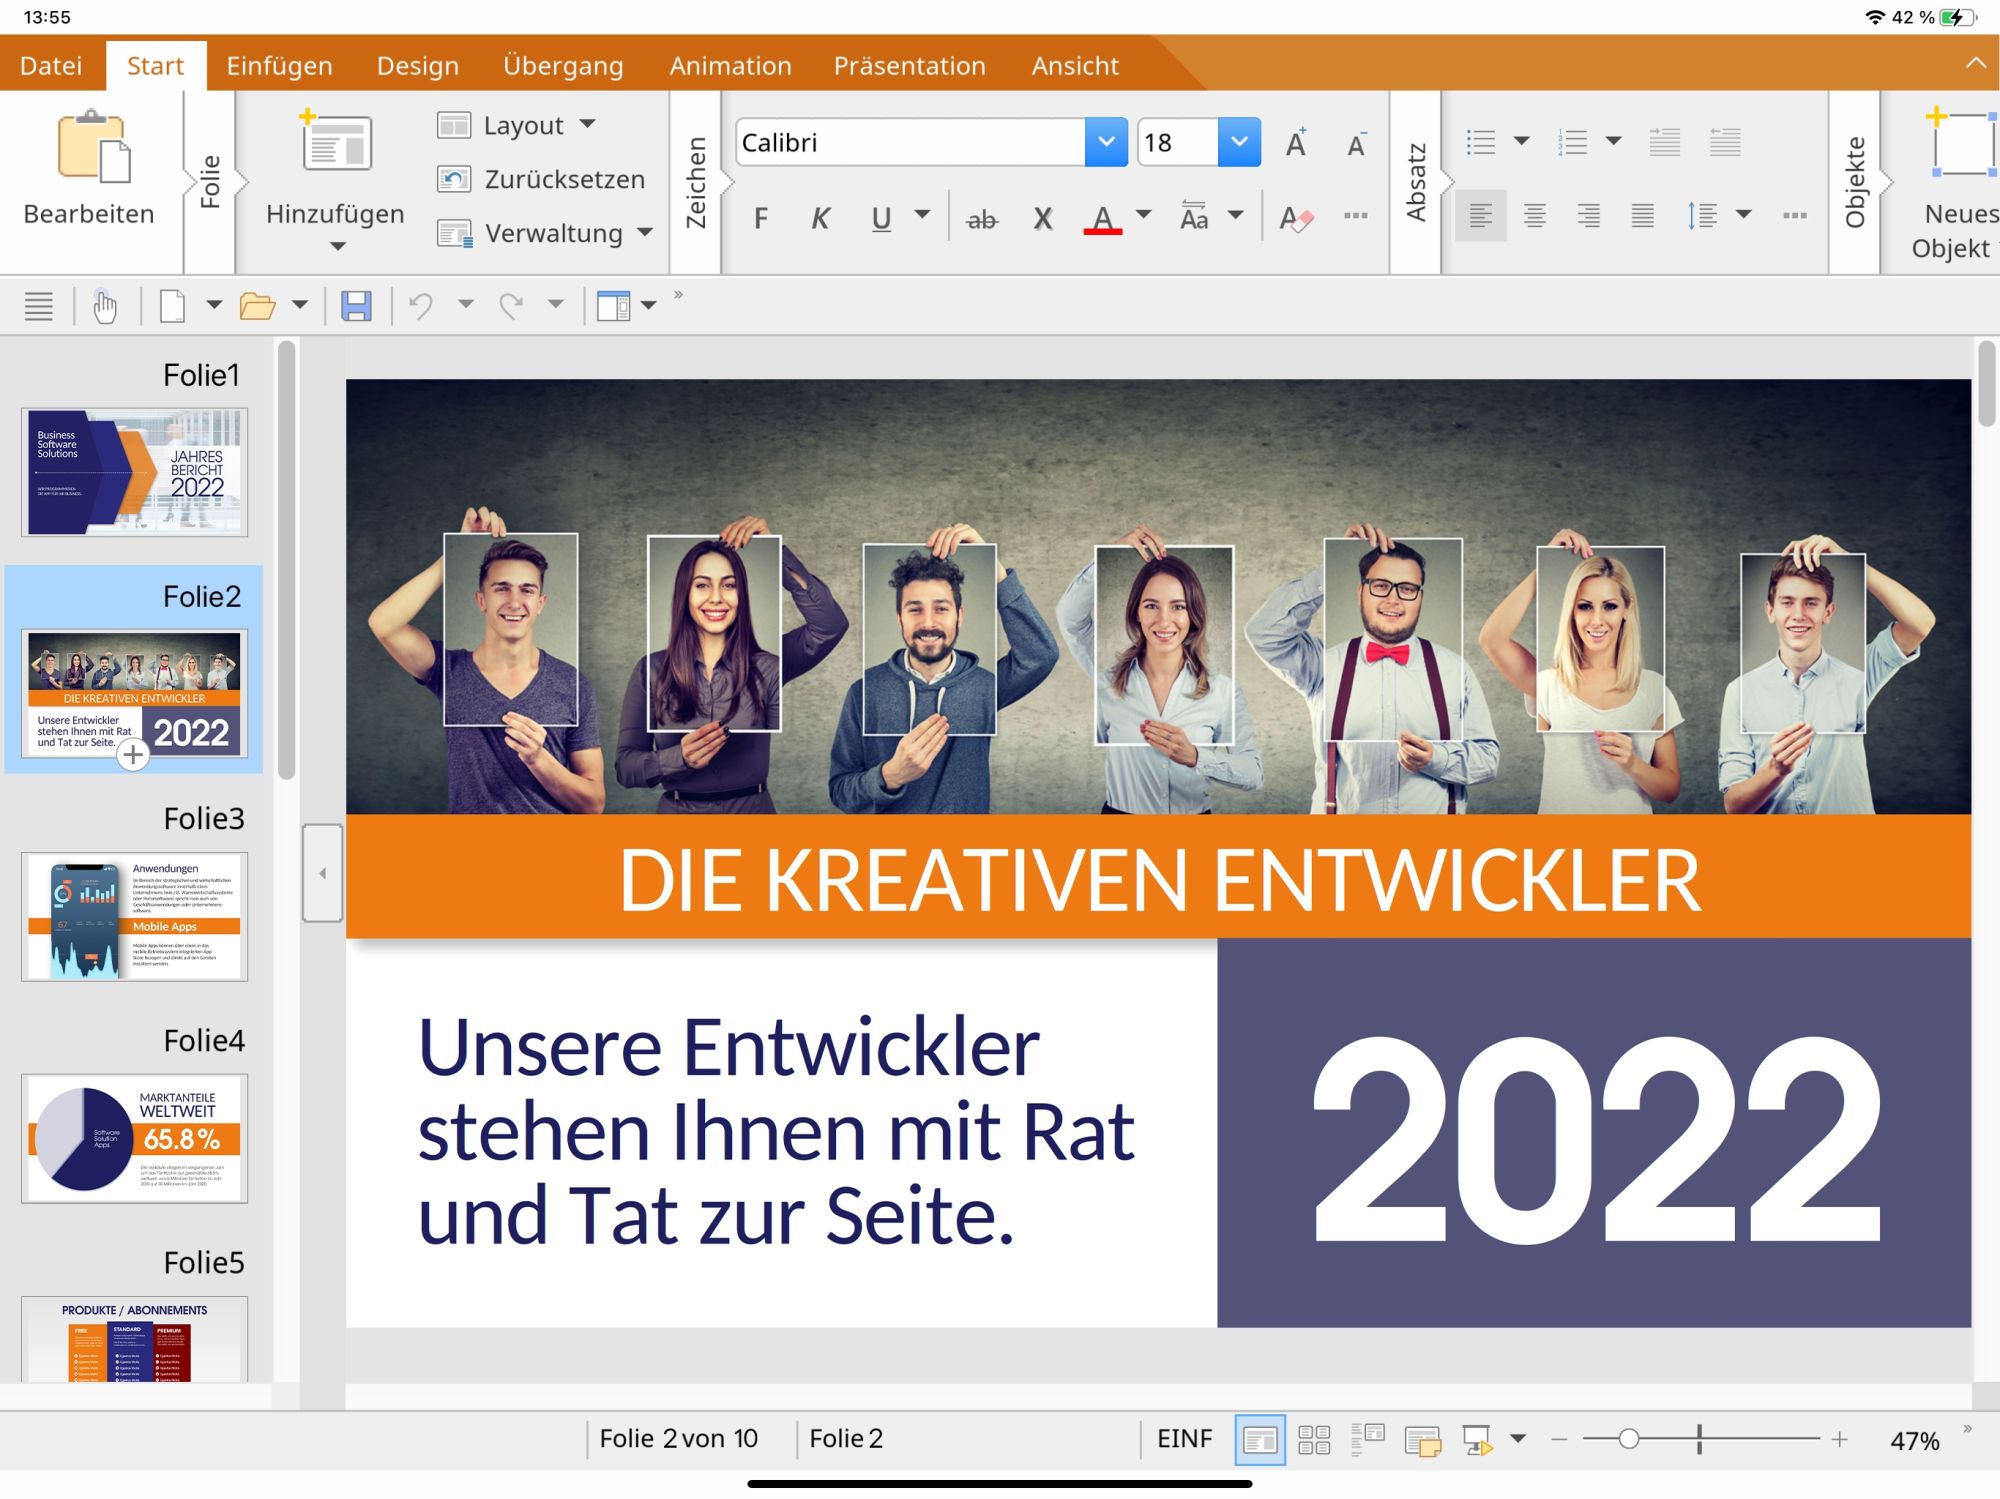Open underline style dropdown arrow

pyautogui.click(x=922, y=214)
